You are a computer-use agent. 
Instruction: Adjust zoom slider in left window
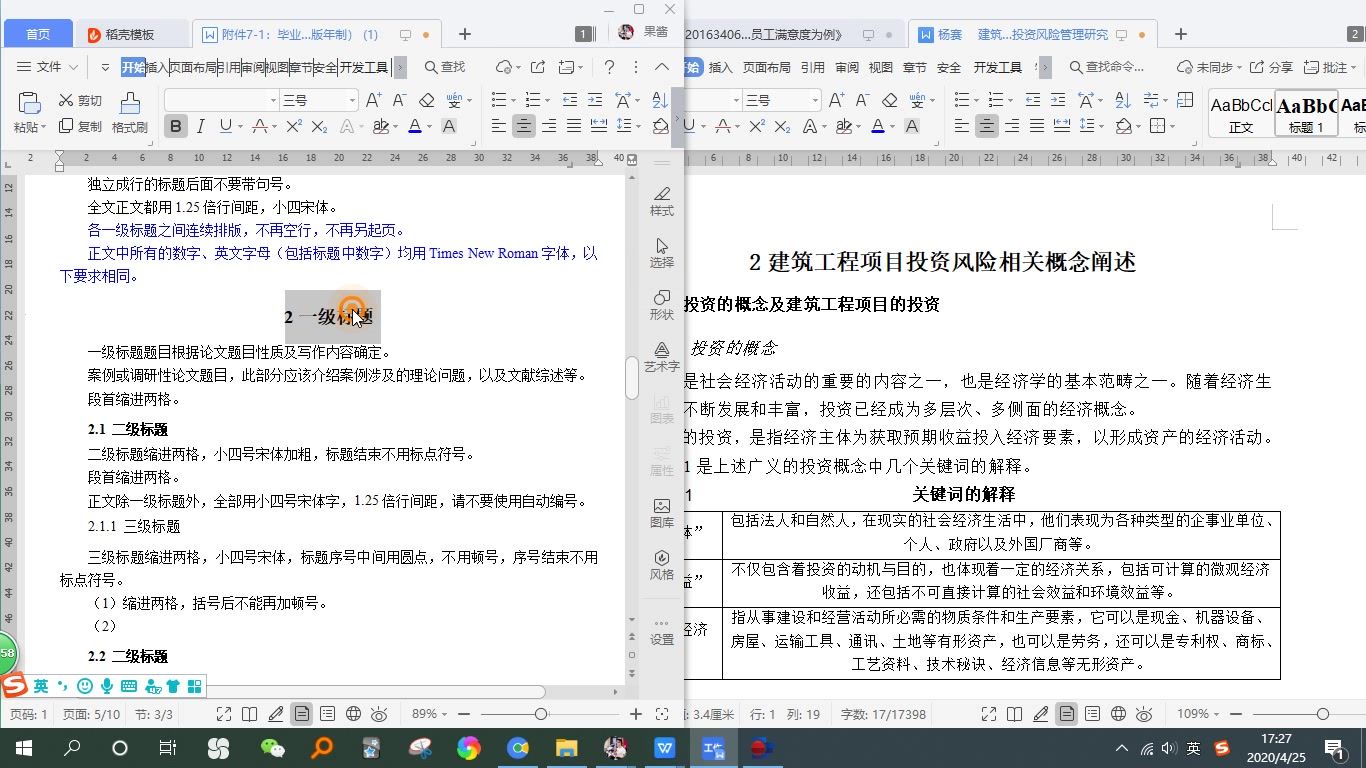pos(541,714)
